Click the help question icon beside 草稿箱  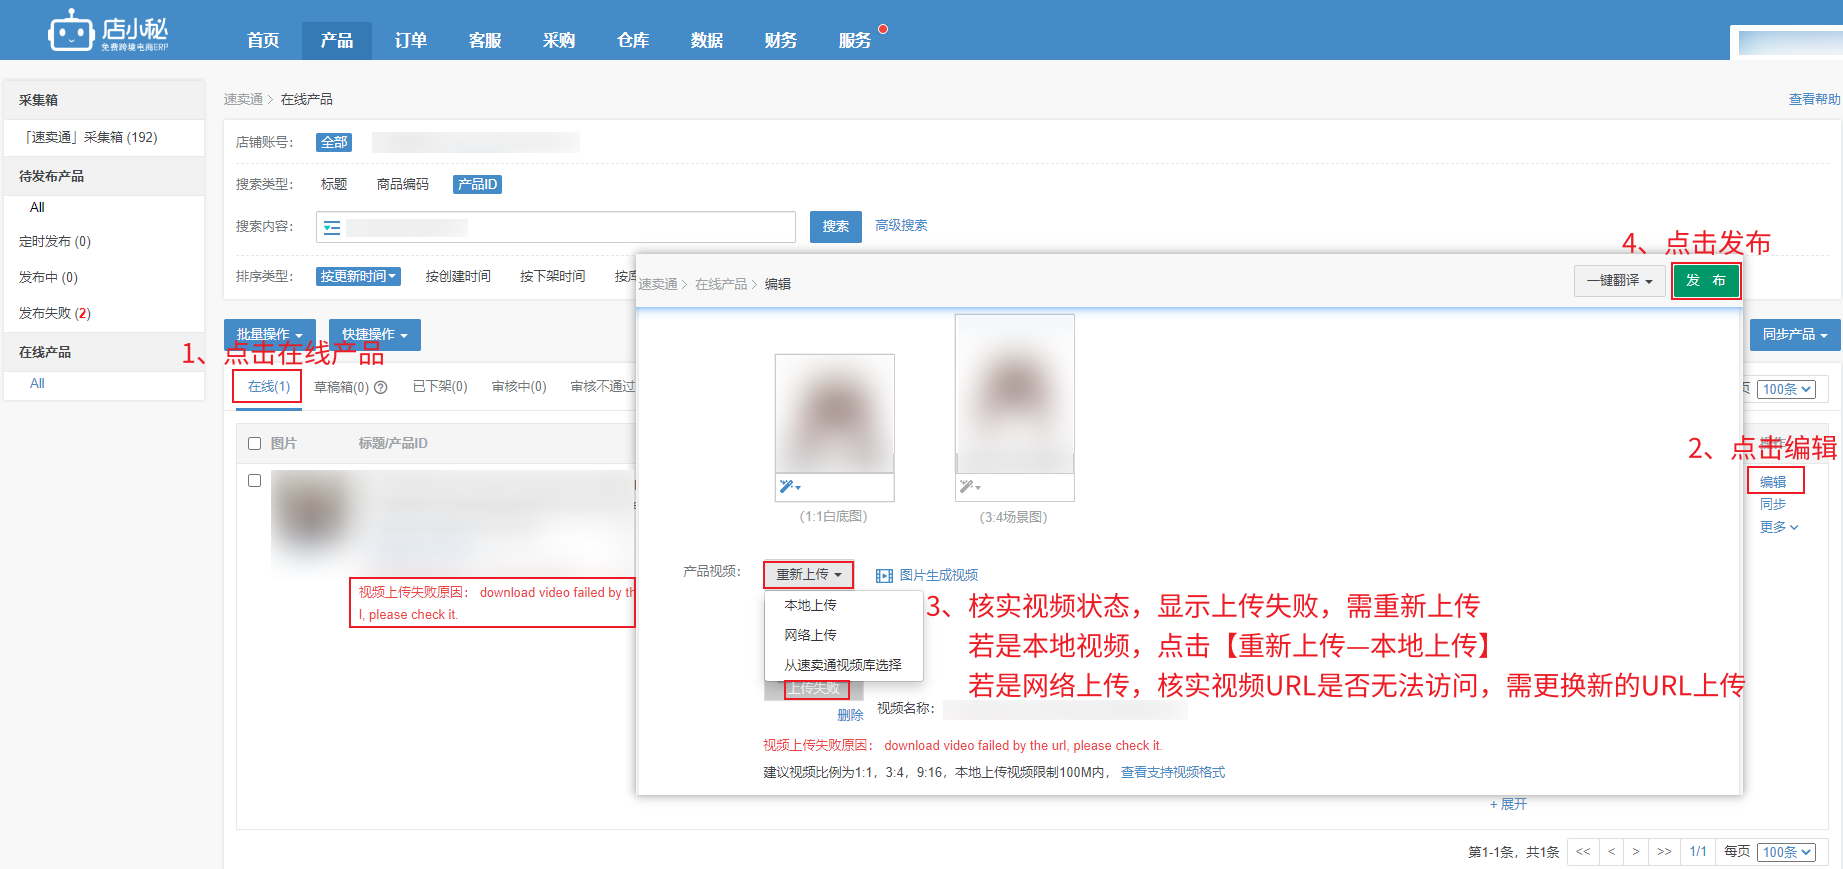point(380,388)
